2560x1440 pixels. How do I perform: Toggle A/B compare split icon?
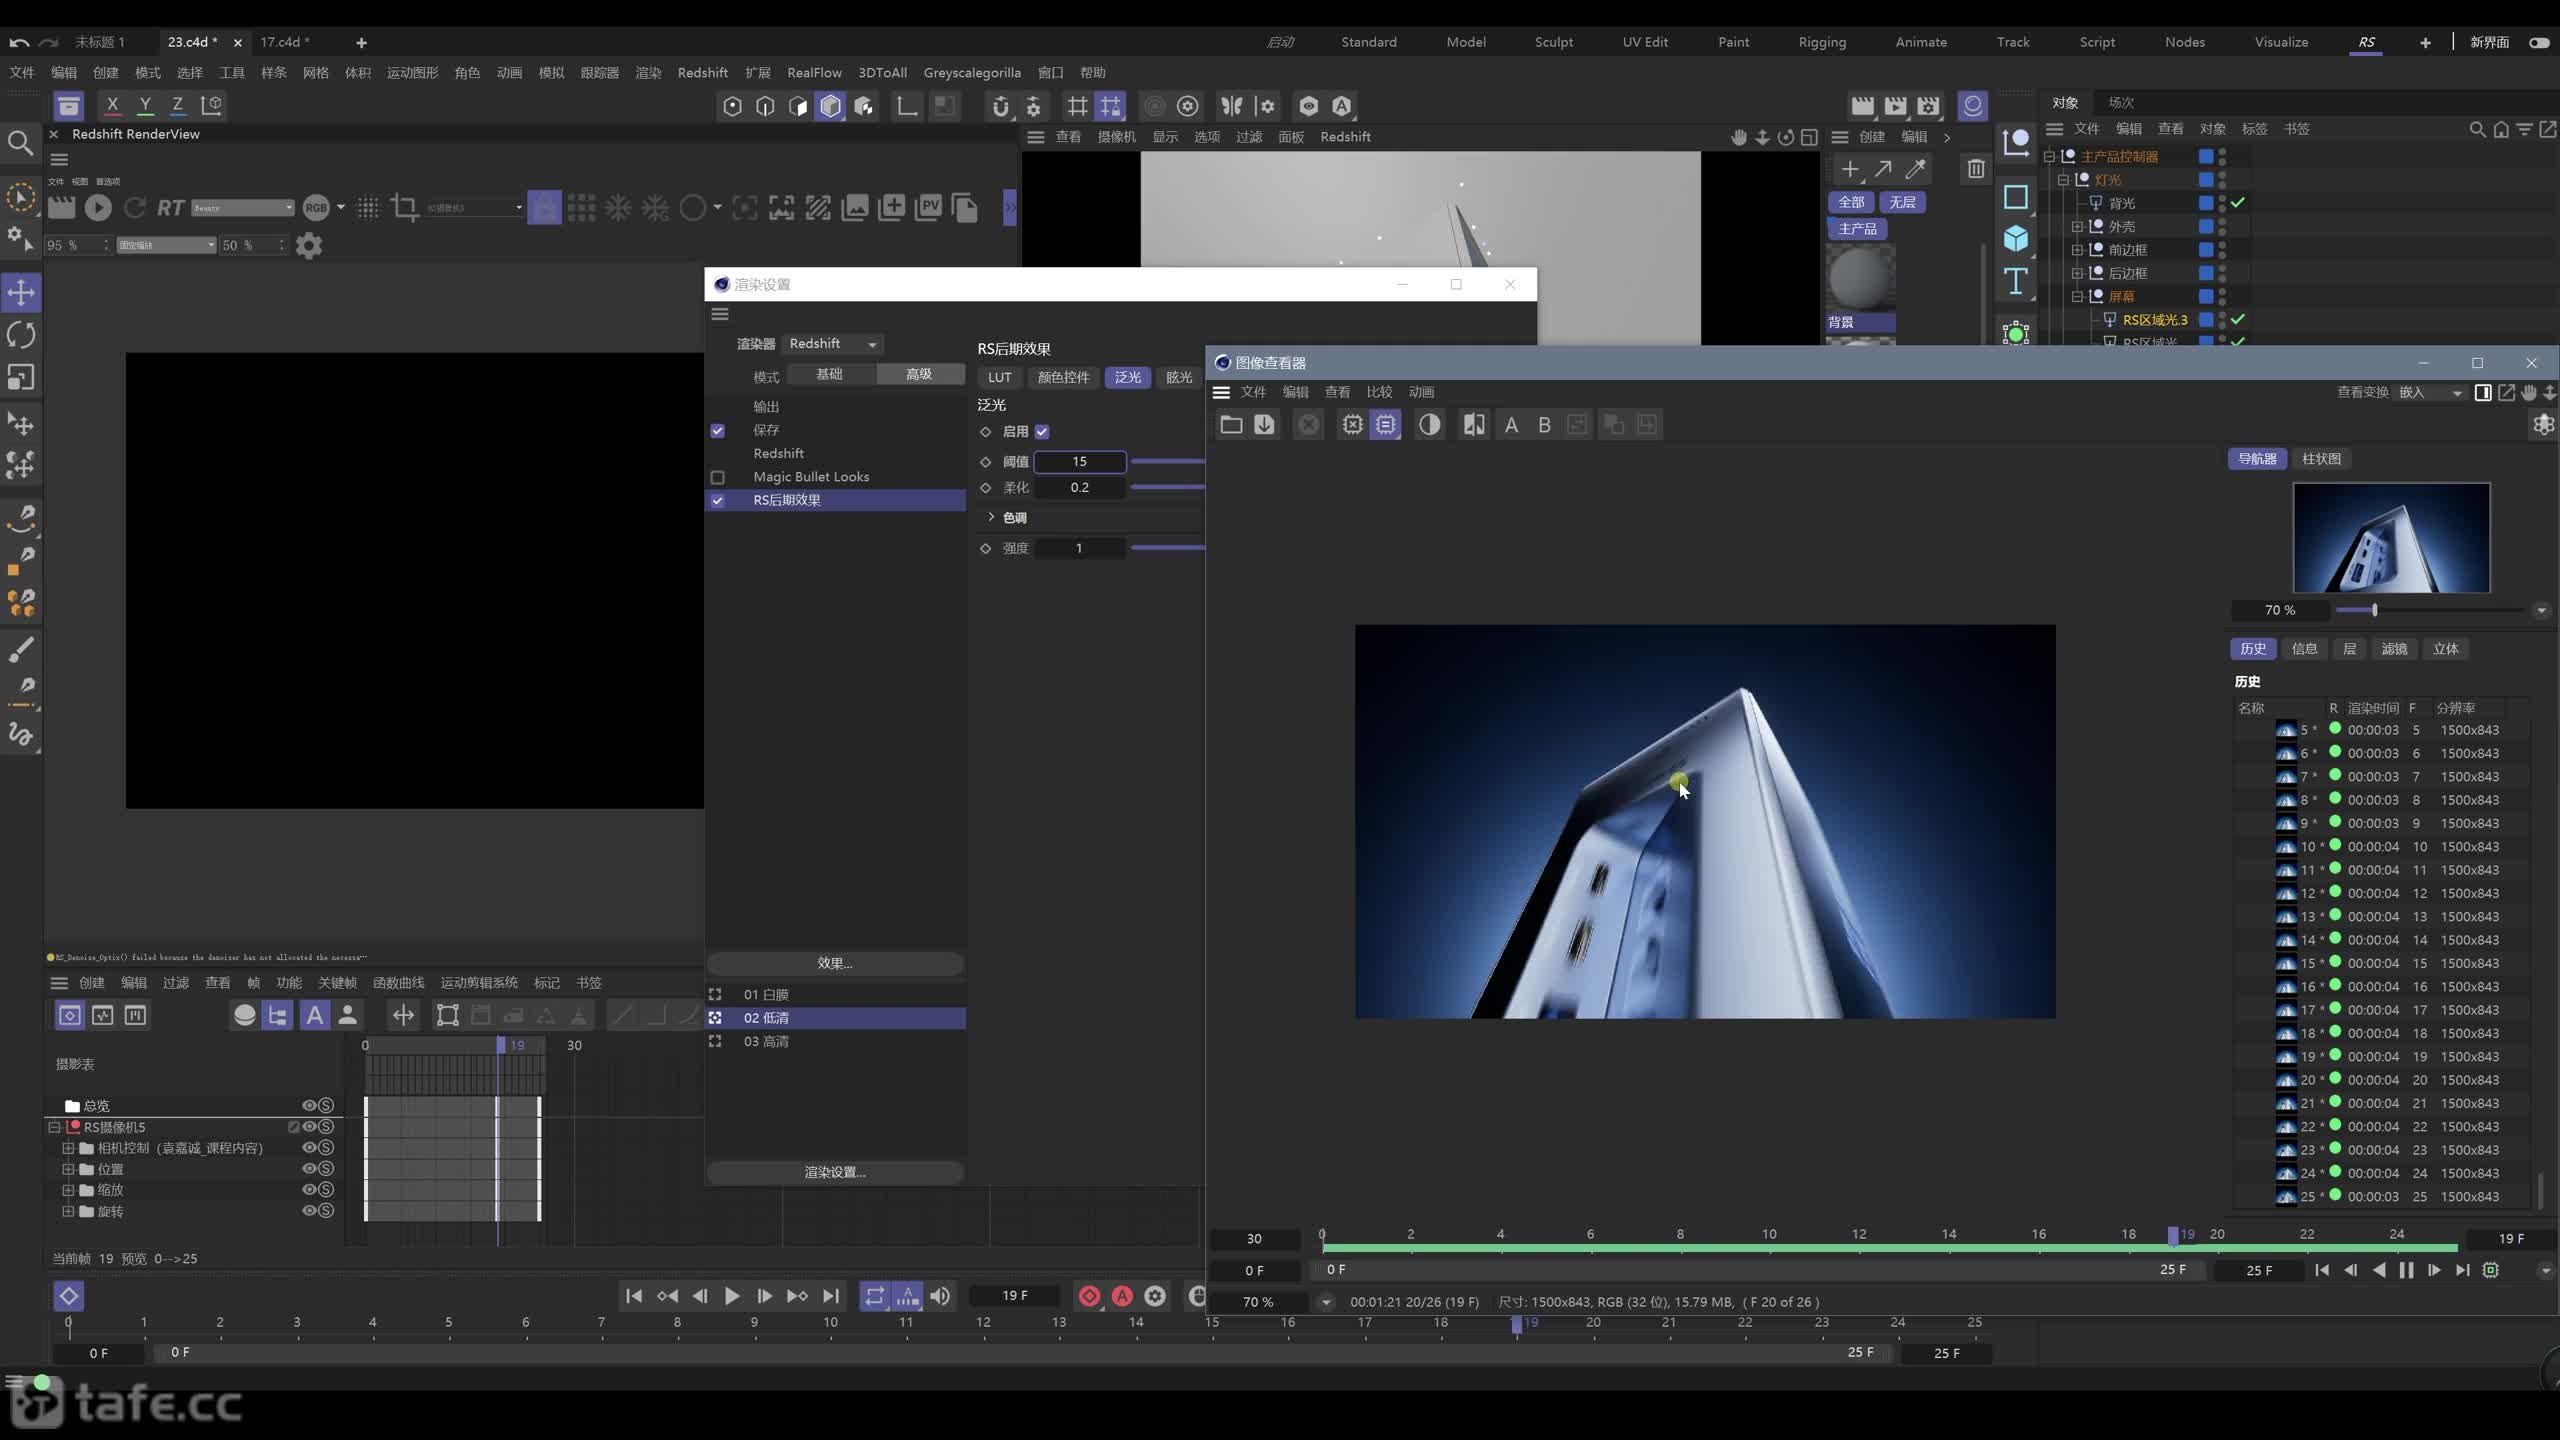pos(1473,425)
